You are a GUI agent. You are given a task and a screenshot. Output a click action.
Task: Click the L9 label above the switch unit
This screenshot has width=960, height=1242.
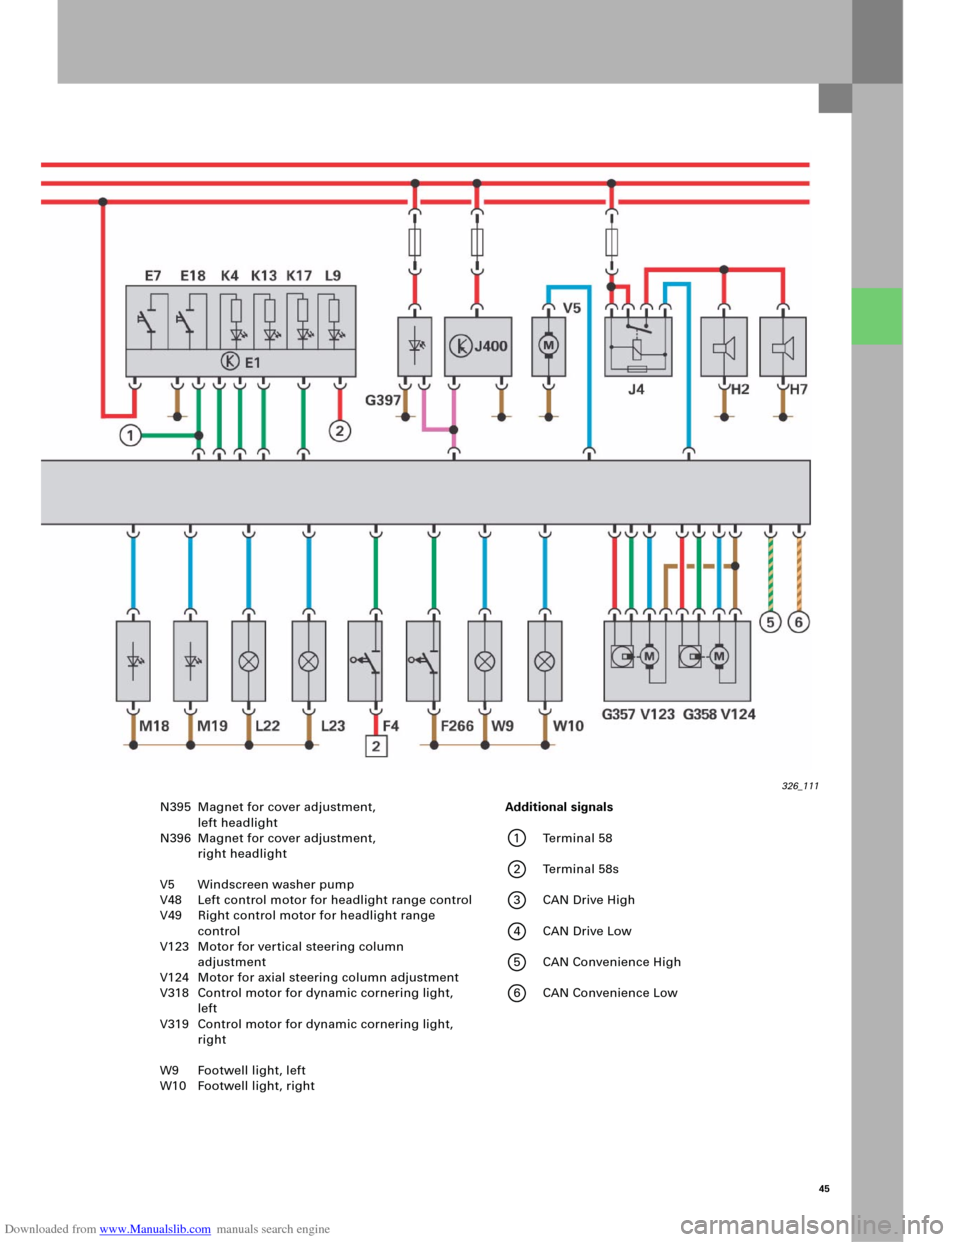(x=333, y=276)
